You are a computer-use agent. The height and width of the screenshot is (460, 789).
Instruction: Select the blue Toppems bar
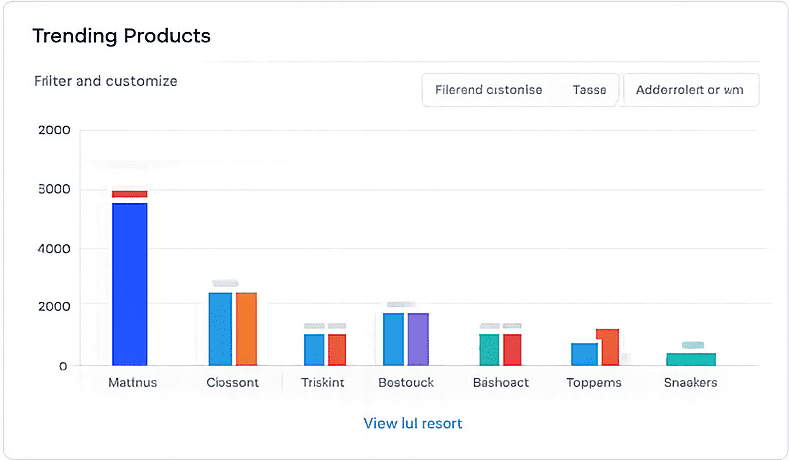584,354
